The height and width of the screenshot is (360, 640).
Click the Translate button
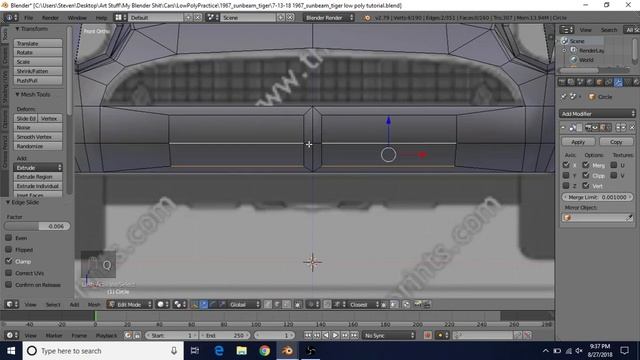[38, 43]
